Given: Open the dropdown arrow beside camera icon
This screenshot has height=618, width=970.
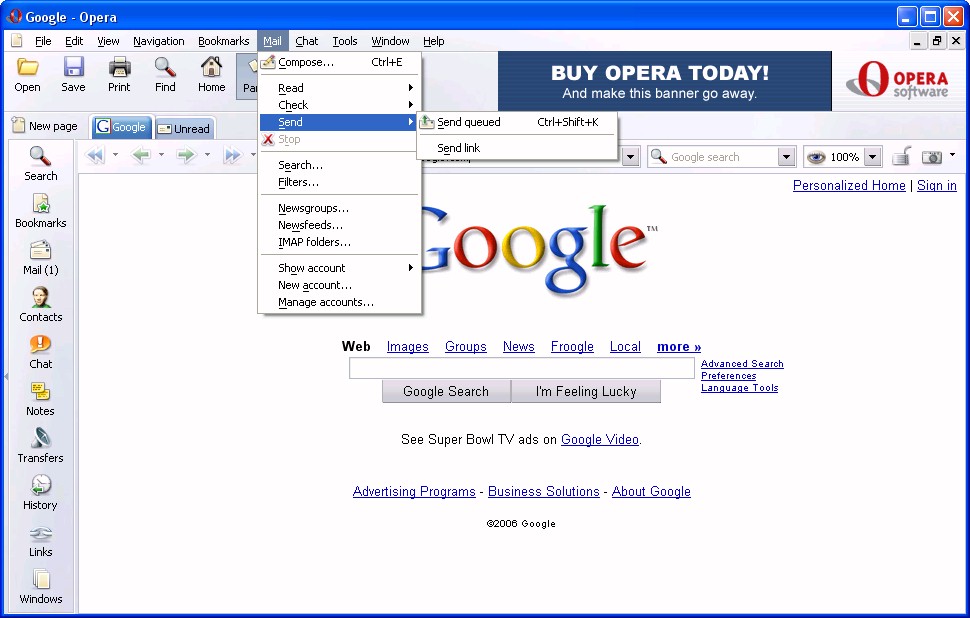Looking at the screenshot, I should point(953,155).
